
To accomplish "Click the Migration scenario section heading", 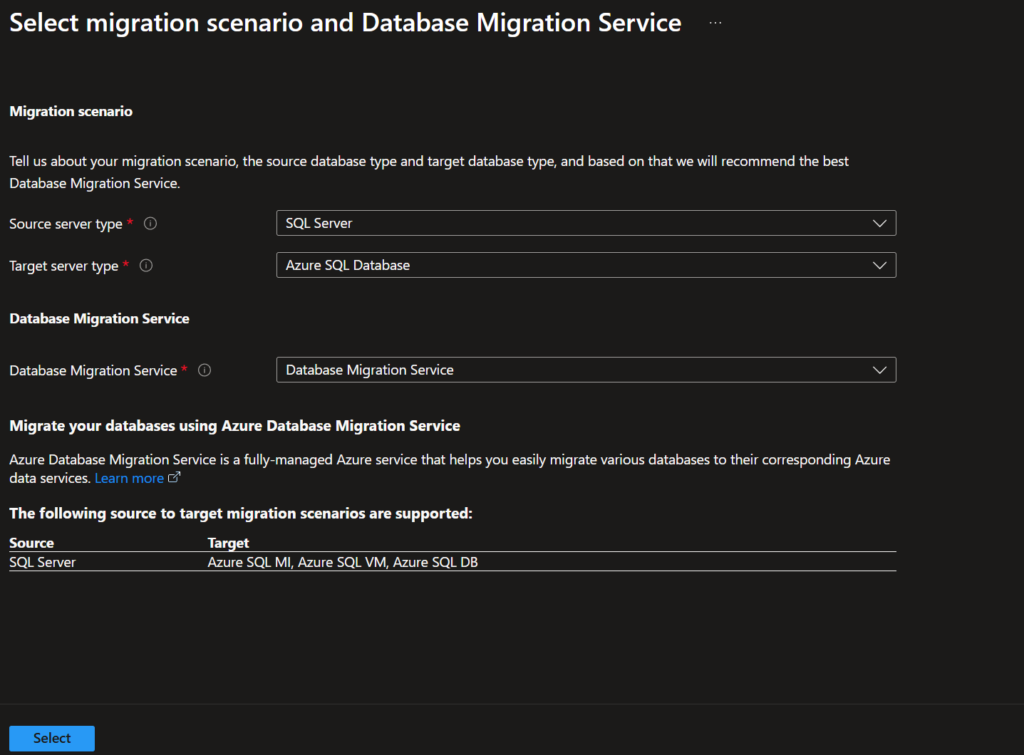I will [71, 112].
